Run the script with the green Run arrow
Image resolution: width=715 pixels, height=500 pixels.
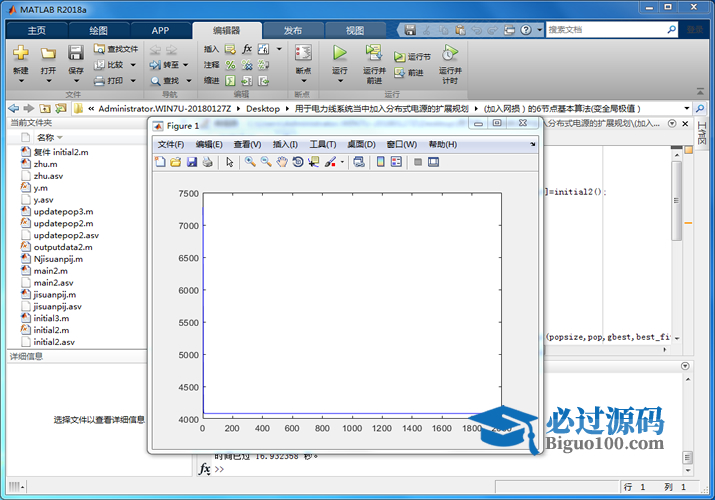pos(339,52)
